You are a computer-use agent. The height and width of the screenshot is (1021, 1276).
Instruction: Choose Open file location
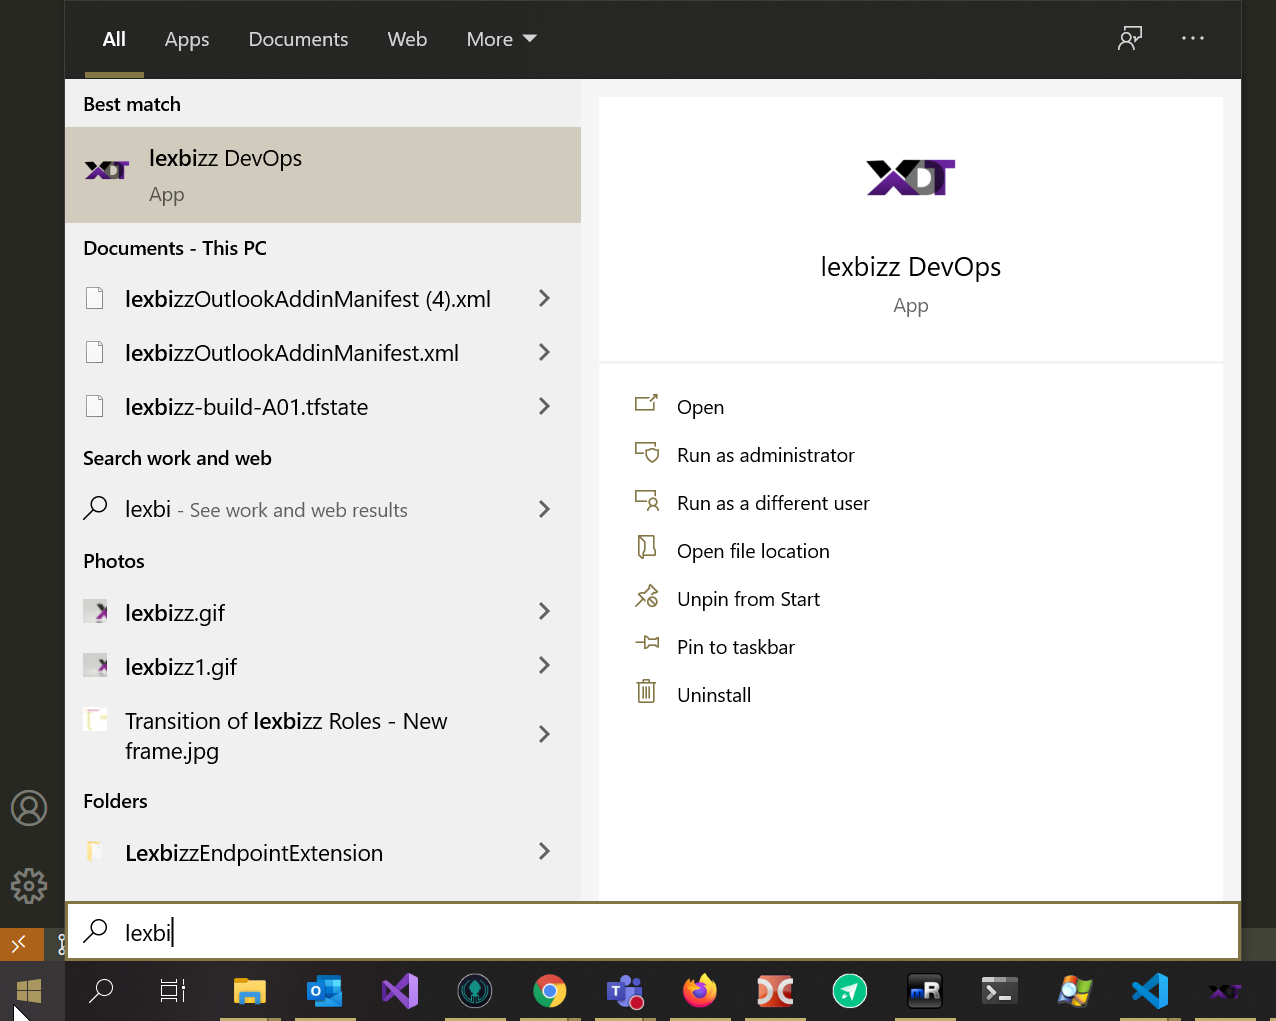click(x=753, y=551)
